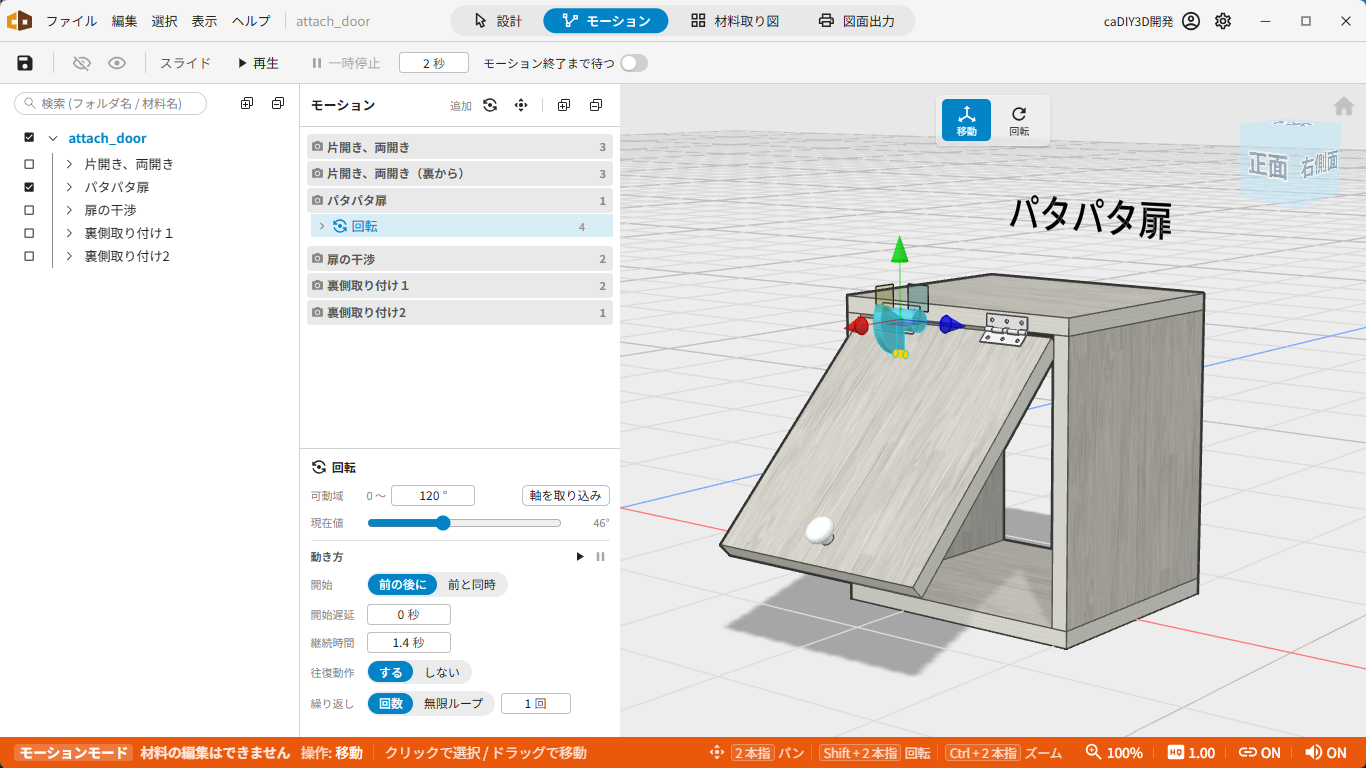Select 前と同時 start option
Image resolution: width=1366 pixels, height=768 pixels.
point(471,585)
